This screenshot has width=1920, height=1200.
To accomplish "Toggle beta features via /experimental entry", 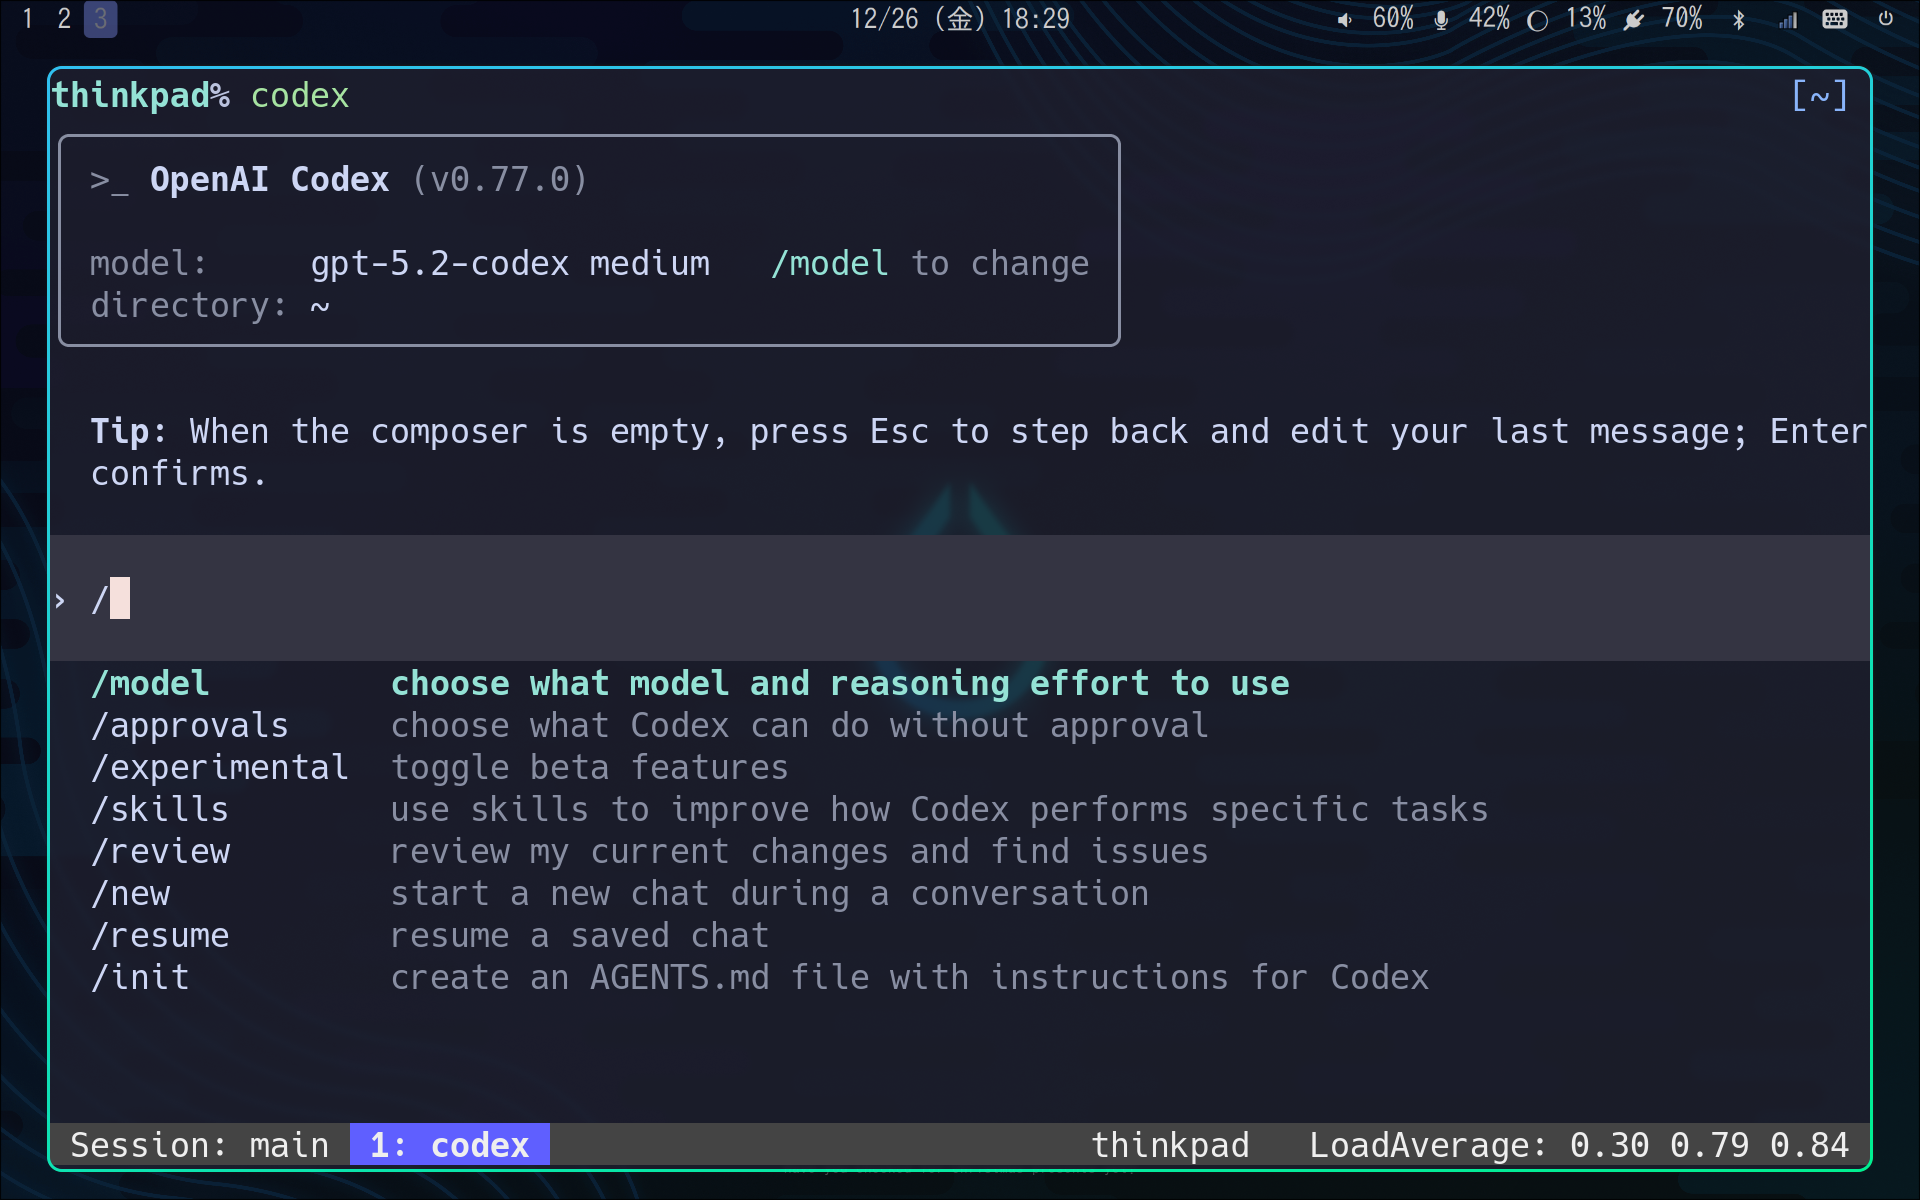I will pyautogui.click(x=220, y=767).
